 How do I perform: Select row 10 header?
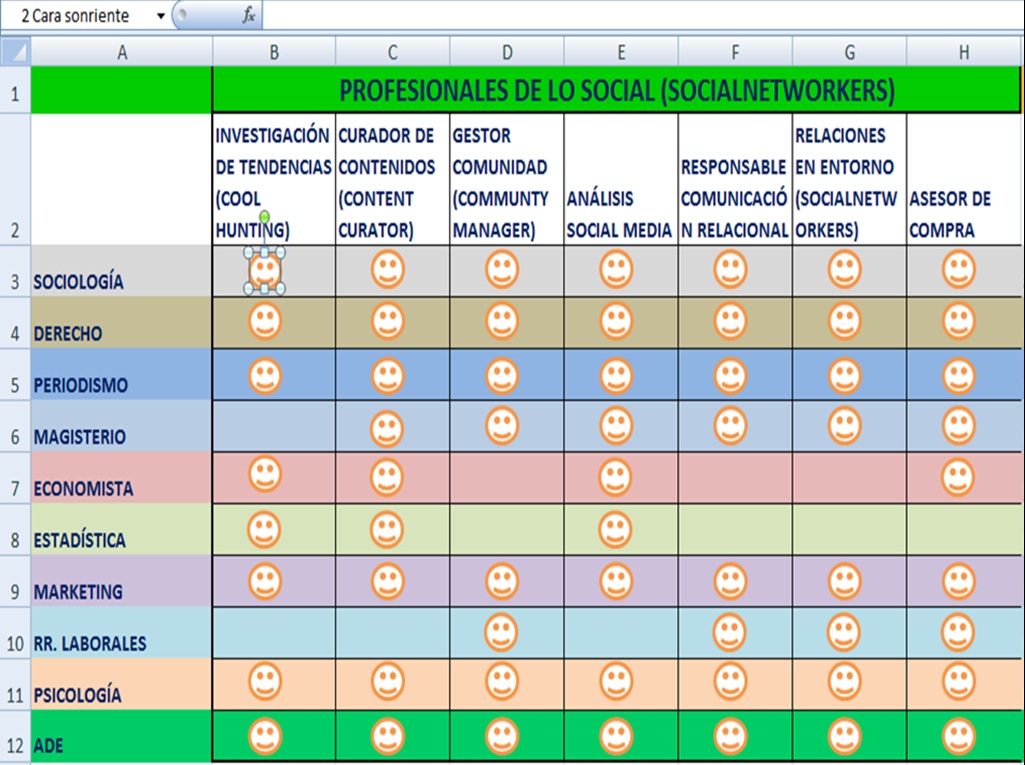pyautogui.click(x=15, y=633)
